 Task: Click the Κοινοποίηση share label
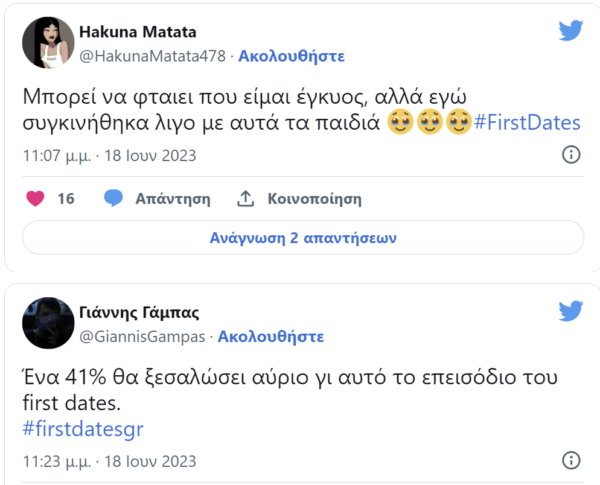(314, 199)
